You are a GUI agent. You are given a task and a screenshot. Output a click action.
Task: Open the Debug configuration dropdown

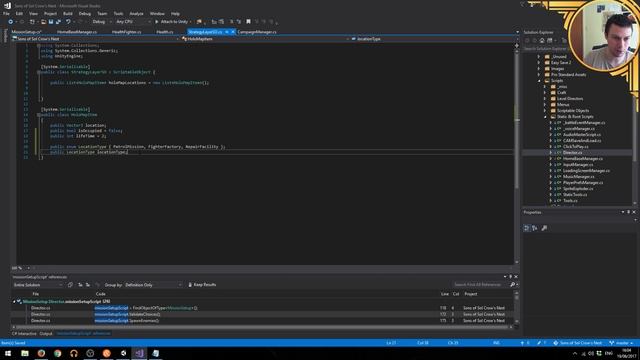[x=101, y=22]
